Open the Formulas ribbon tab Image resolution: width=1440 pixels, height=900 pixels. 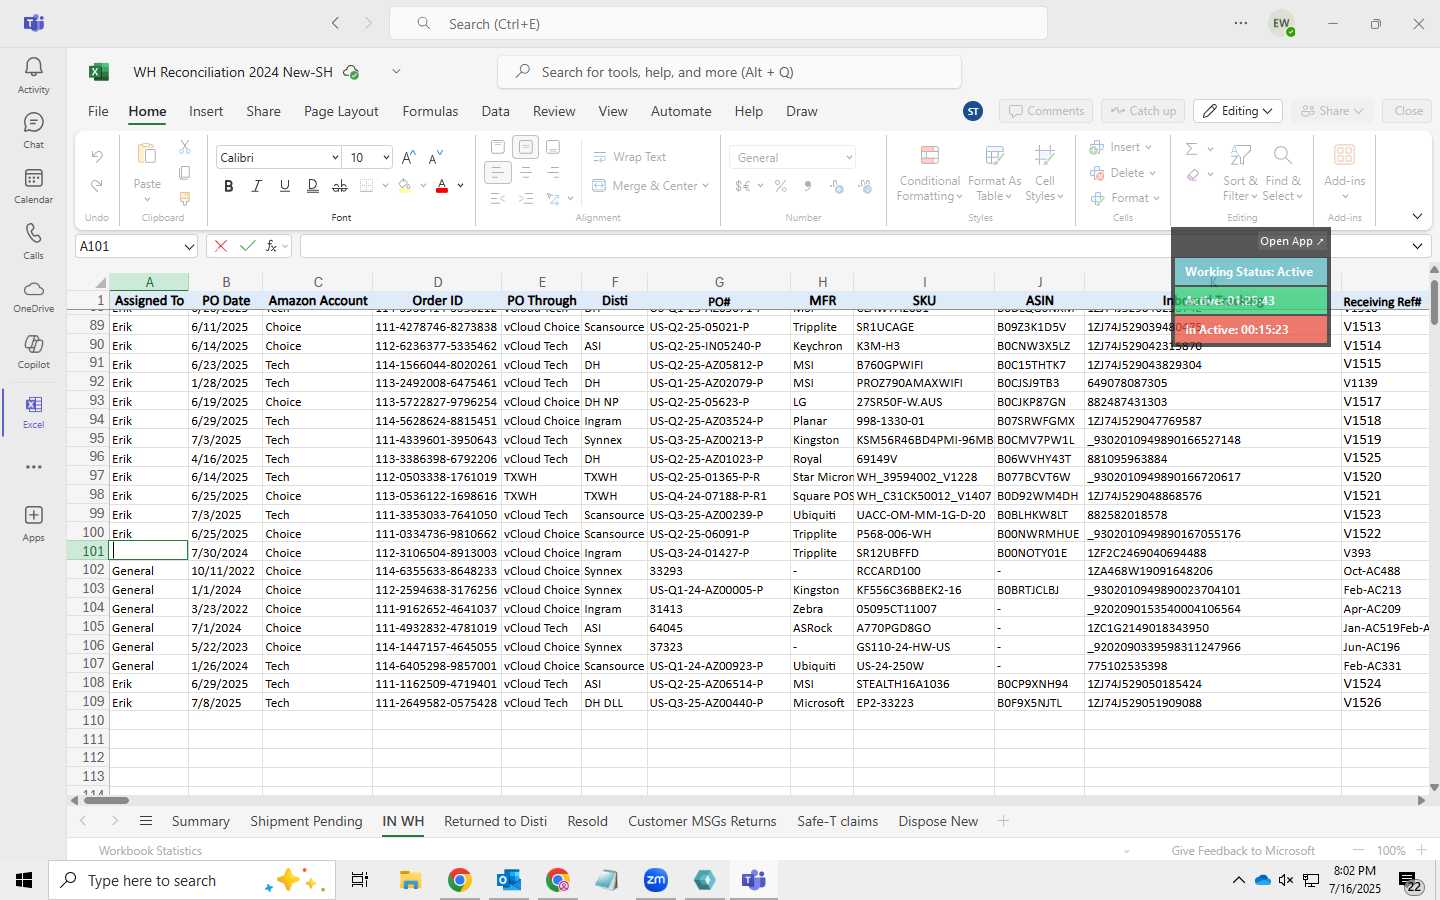(430, 111)
